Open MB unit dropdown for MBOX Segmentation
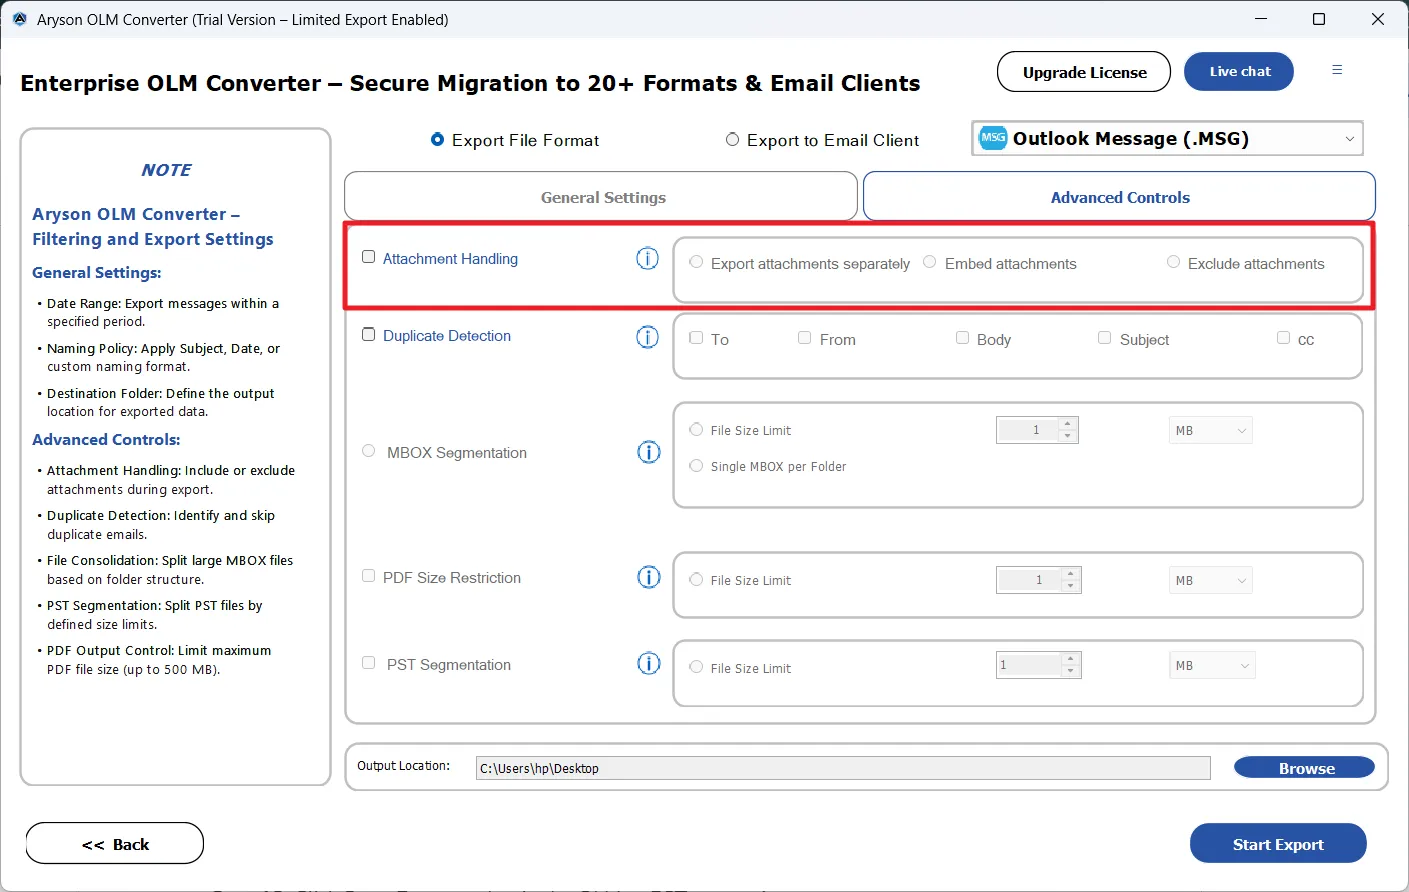This screenshot has width=1409, height=892. tap(1210, 431)
